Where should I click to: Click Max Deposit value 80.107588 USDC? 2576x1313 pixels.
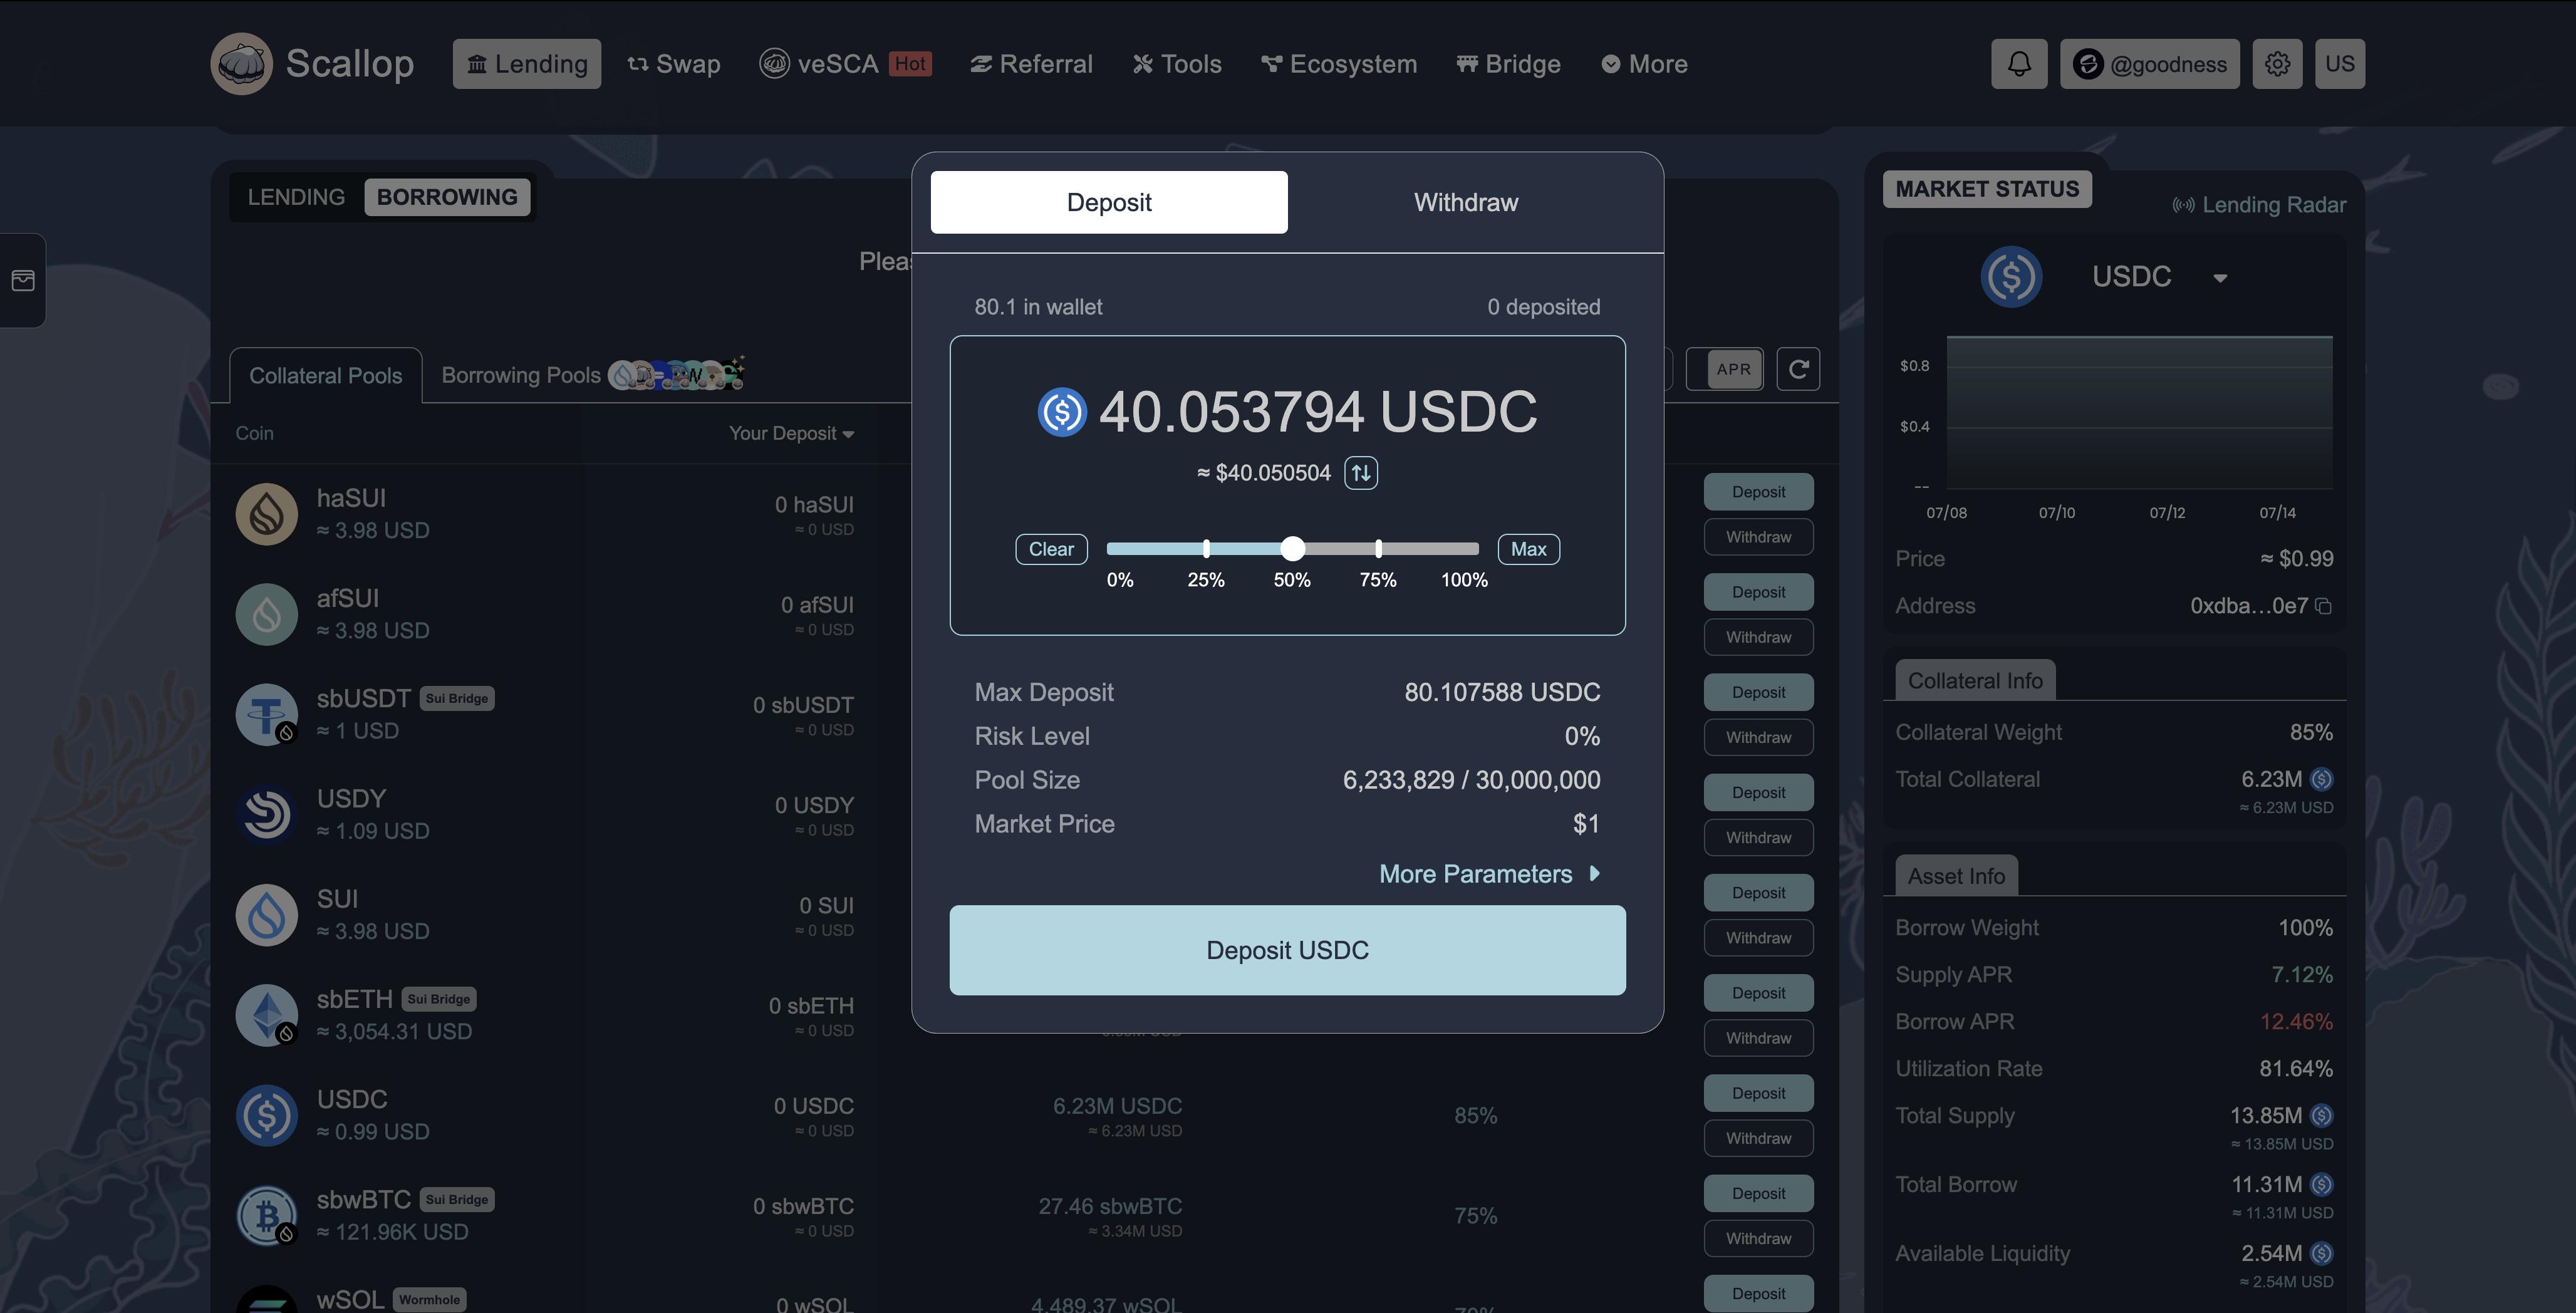1502,692
